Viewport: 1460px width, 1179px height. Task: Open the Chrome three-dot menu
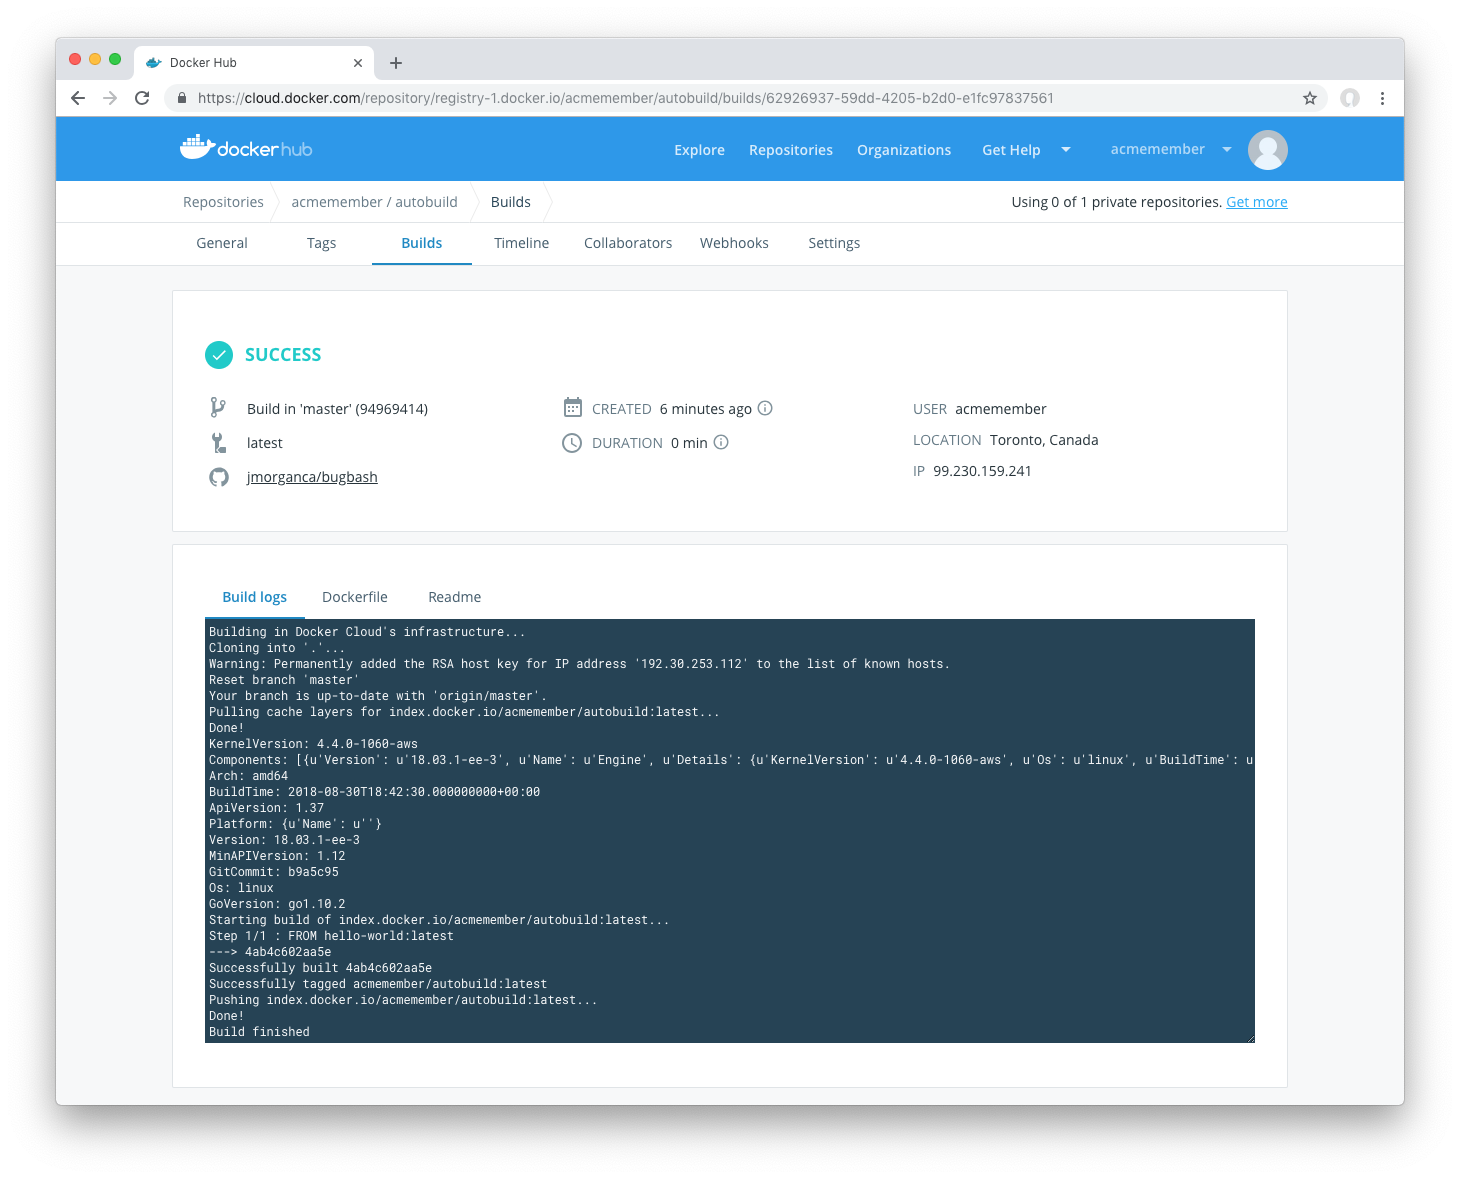[x=1382, y=98]
